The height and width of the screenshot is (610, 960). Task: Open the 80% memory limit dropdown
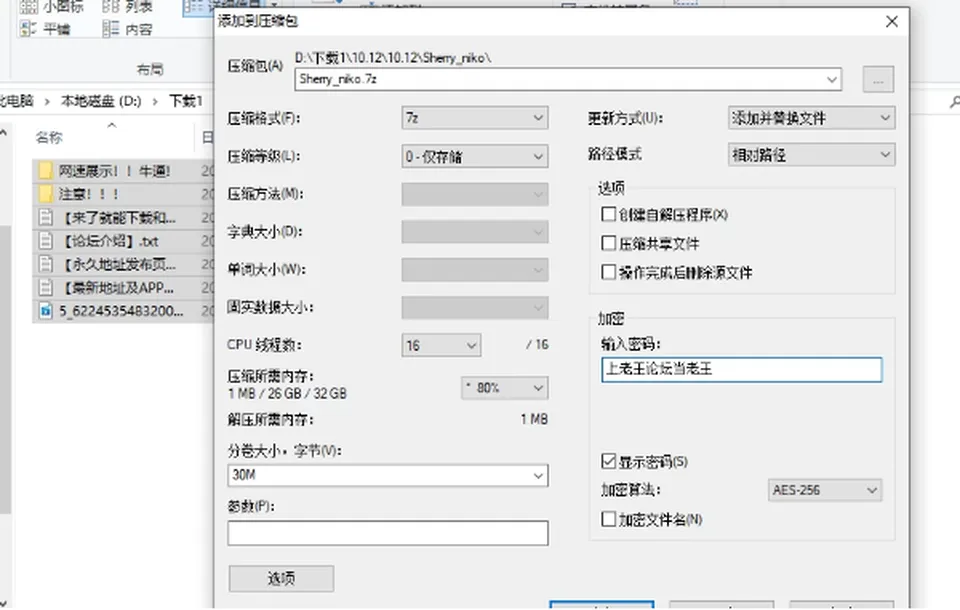(504, 388)
